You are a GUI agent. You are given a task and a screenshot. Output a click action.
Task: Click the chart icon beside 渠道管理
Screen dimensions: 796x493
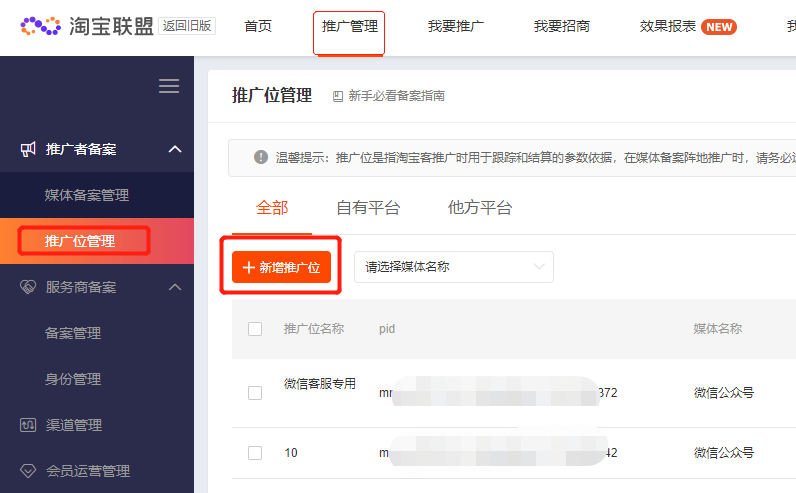point(28,425)
